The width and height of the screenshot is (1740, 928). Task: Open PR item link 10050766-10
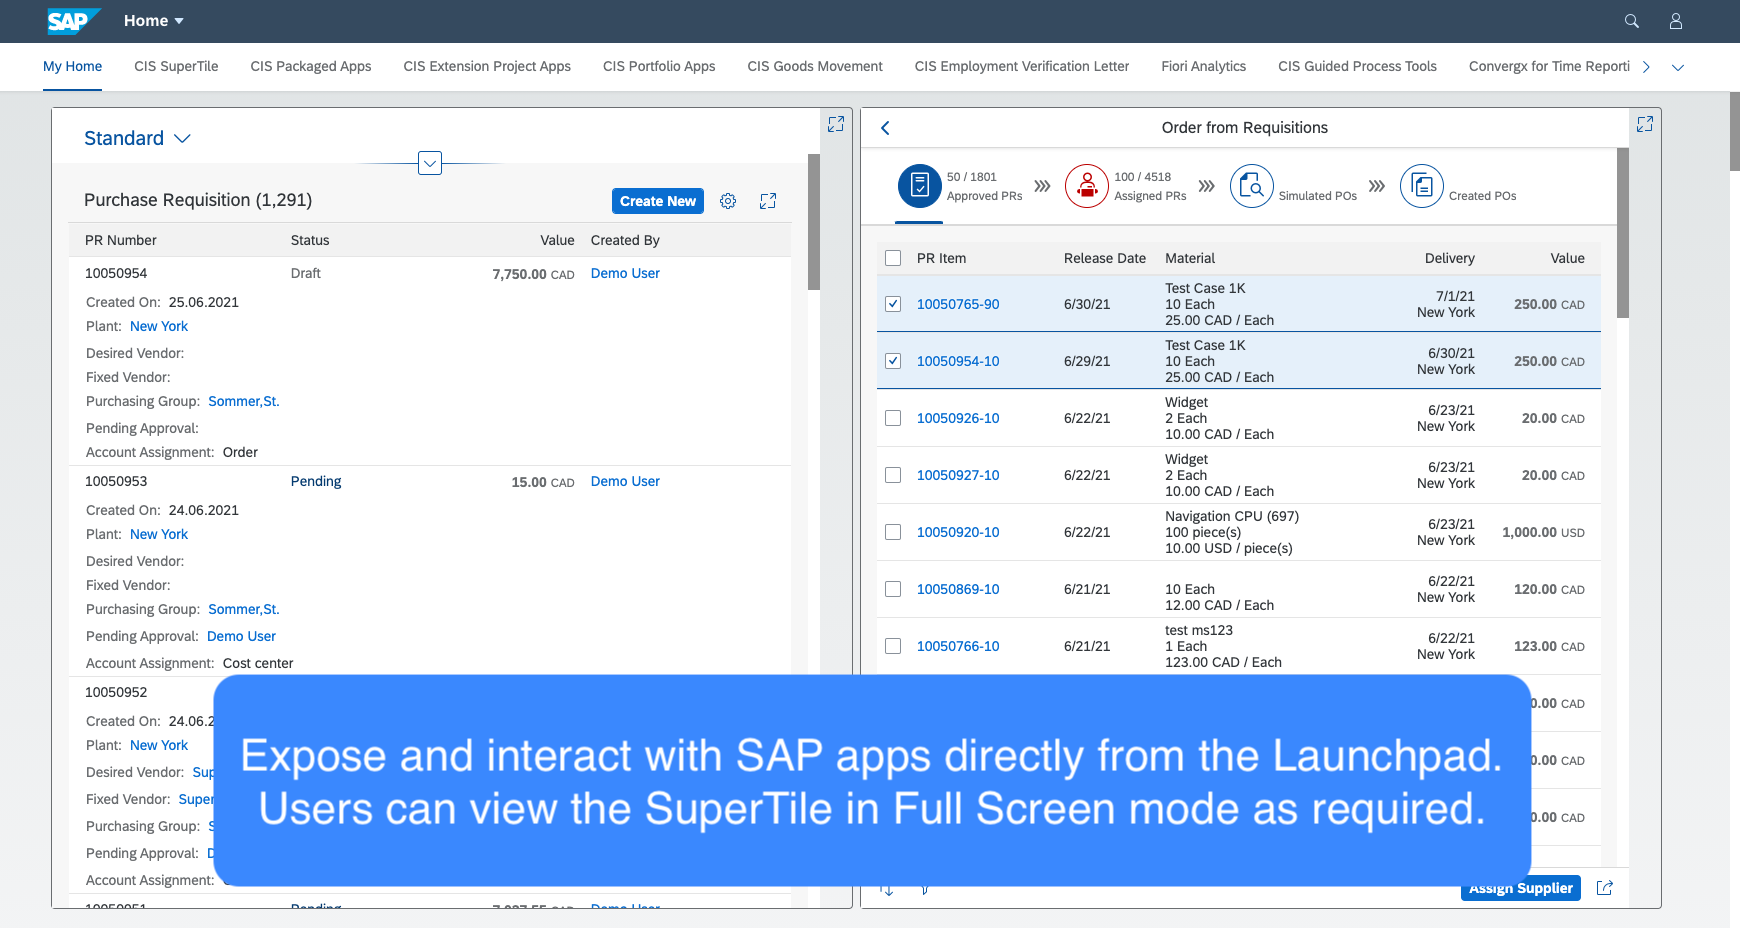[958, 646]
